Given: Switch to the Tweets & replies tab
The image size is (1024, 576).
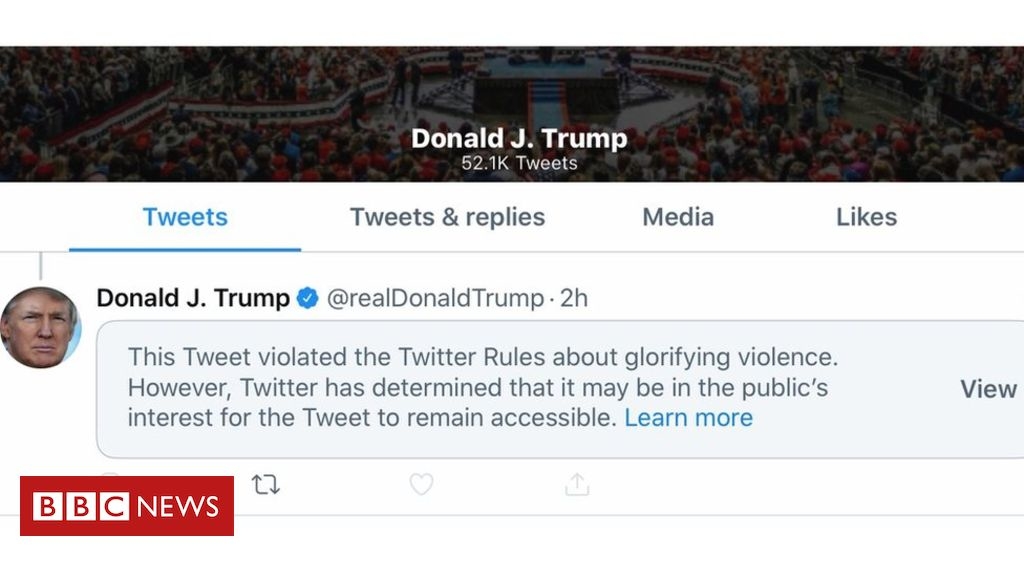Looking at the screenshot, I should (447, 217).
